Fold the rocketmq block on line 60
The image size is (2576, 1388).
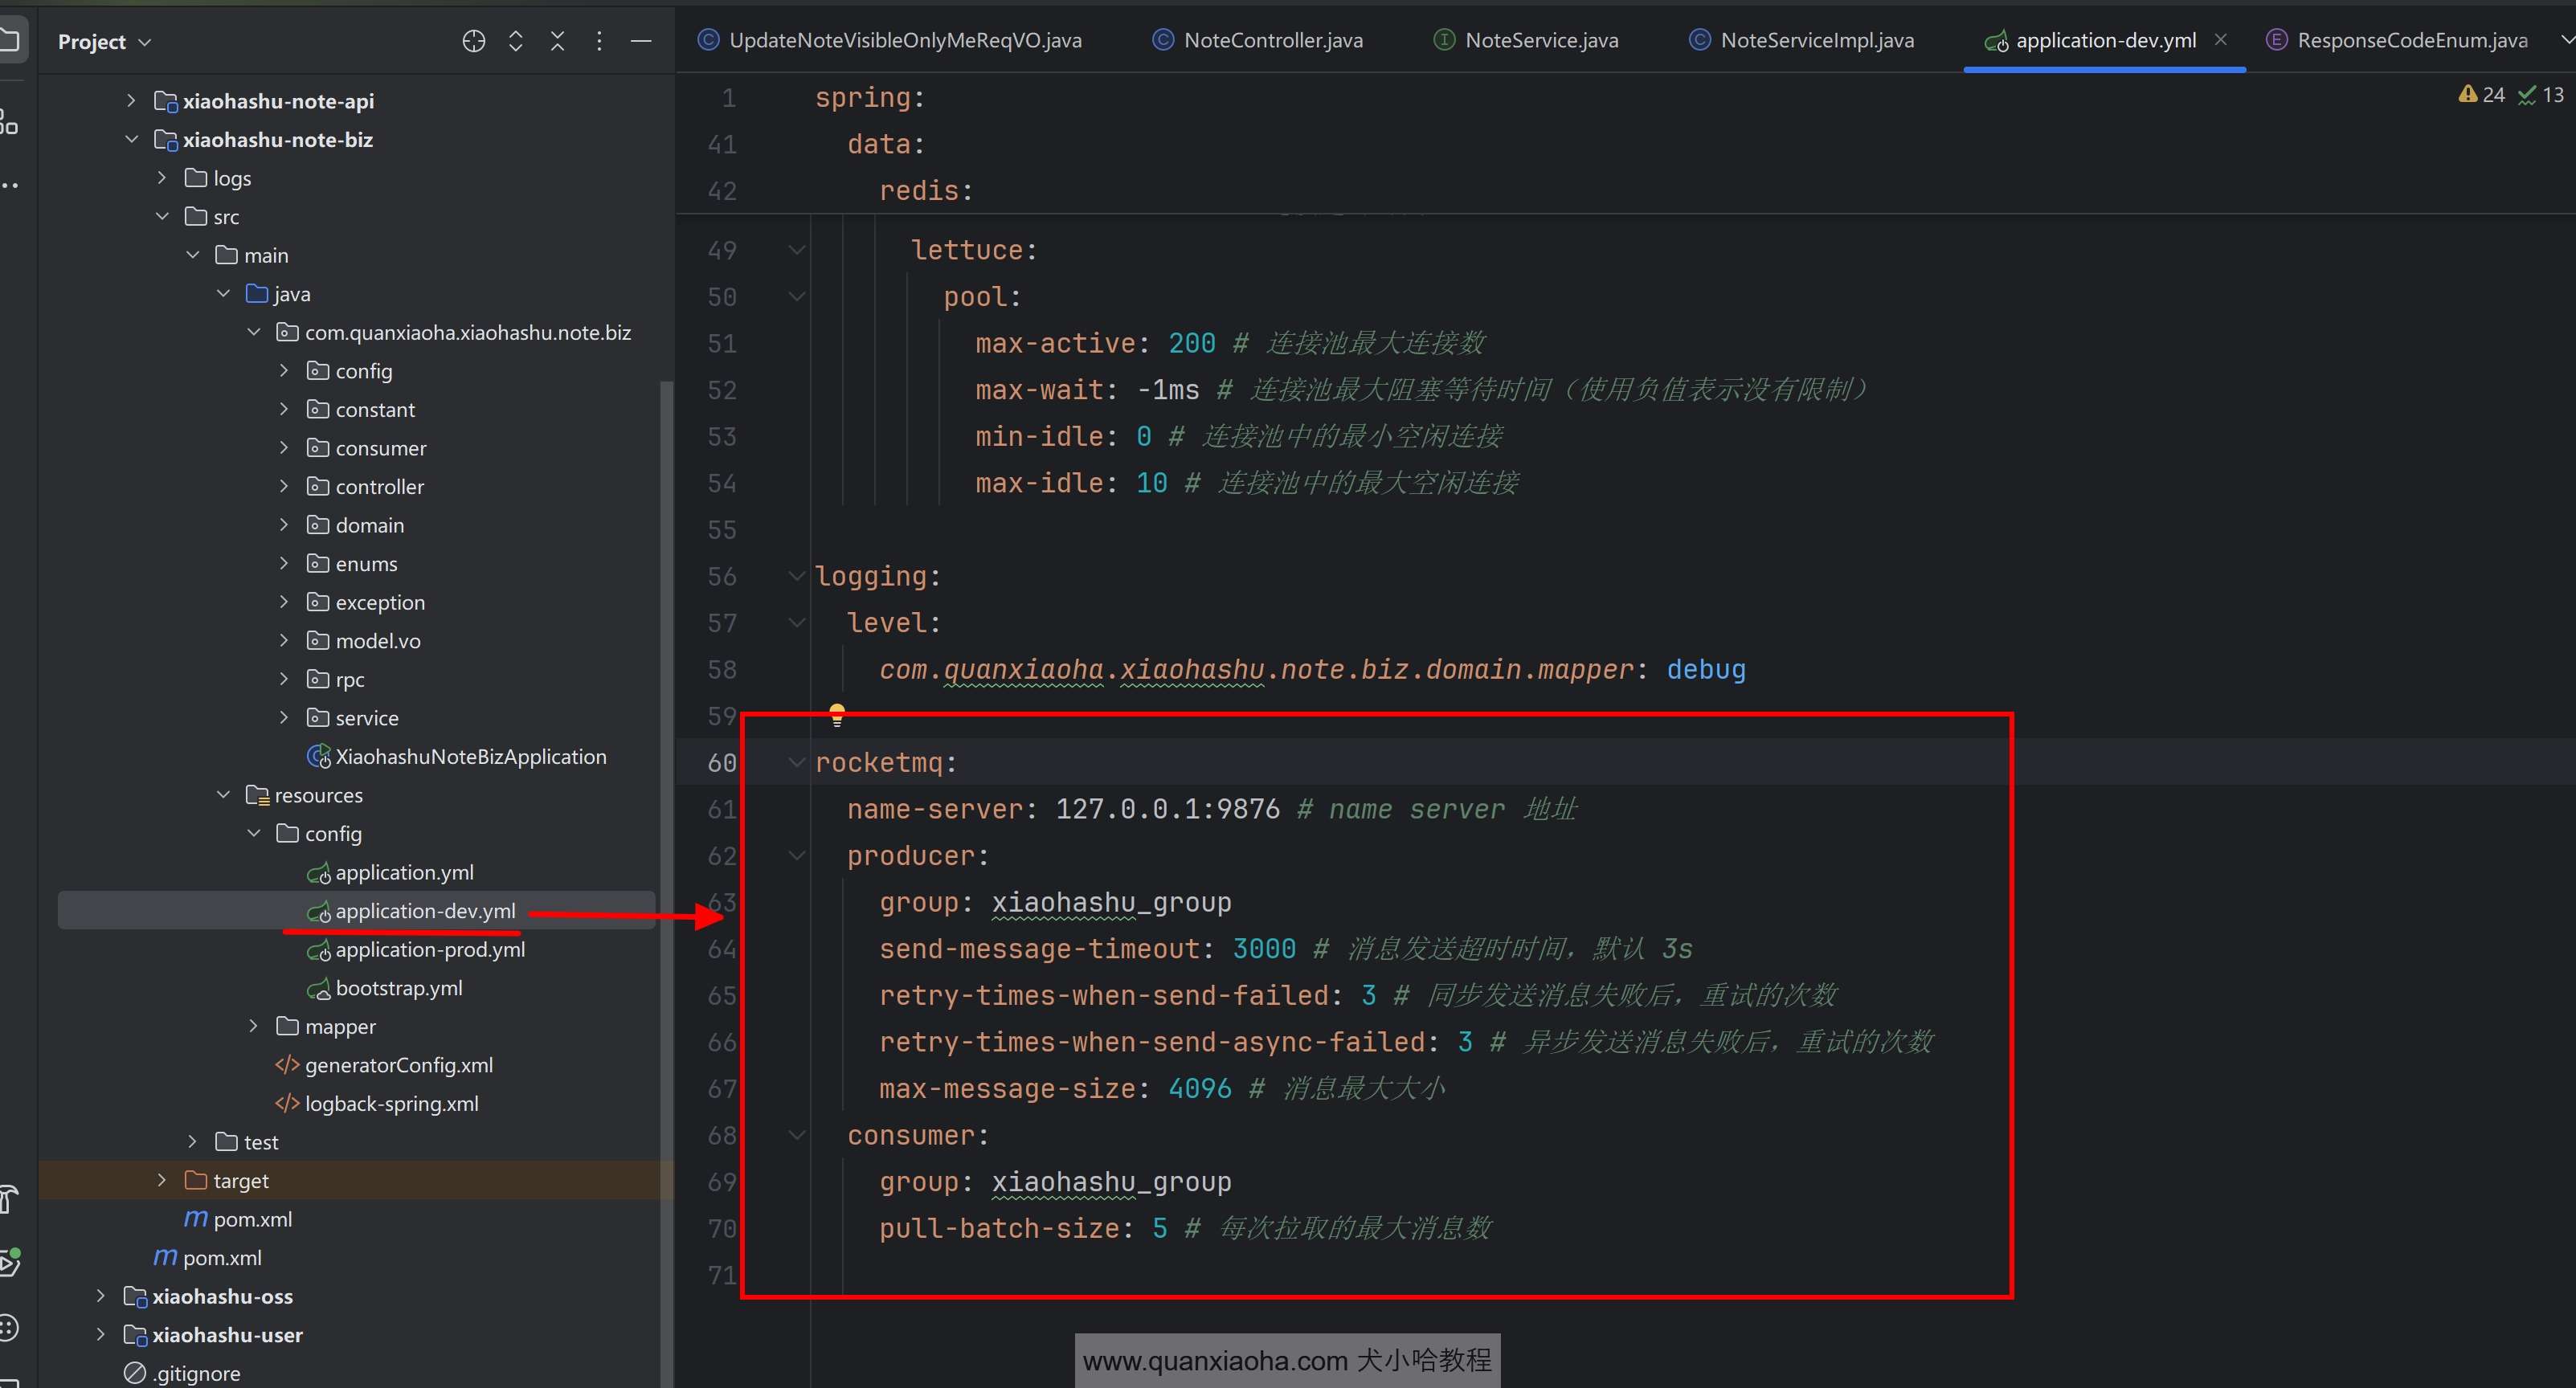(x=797, y=763)
